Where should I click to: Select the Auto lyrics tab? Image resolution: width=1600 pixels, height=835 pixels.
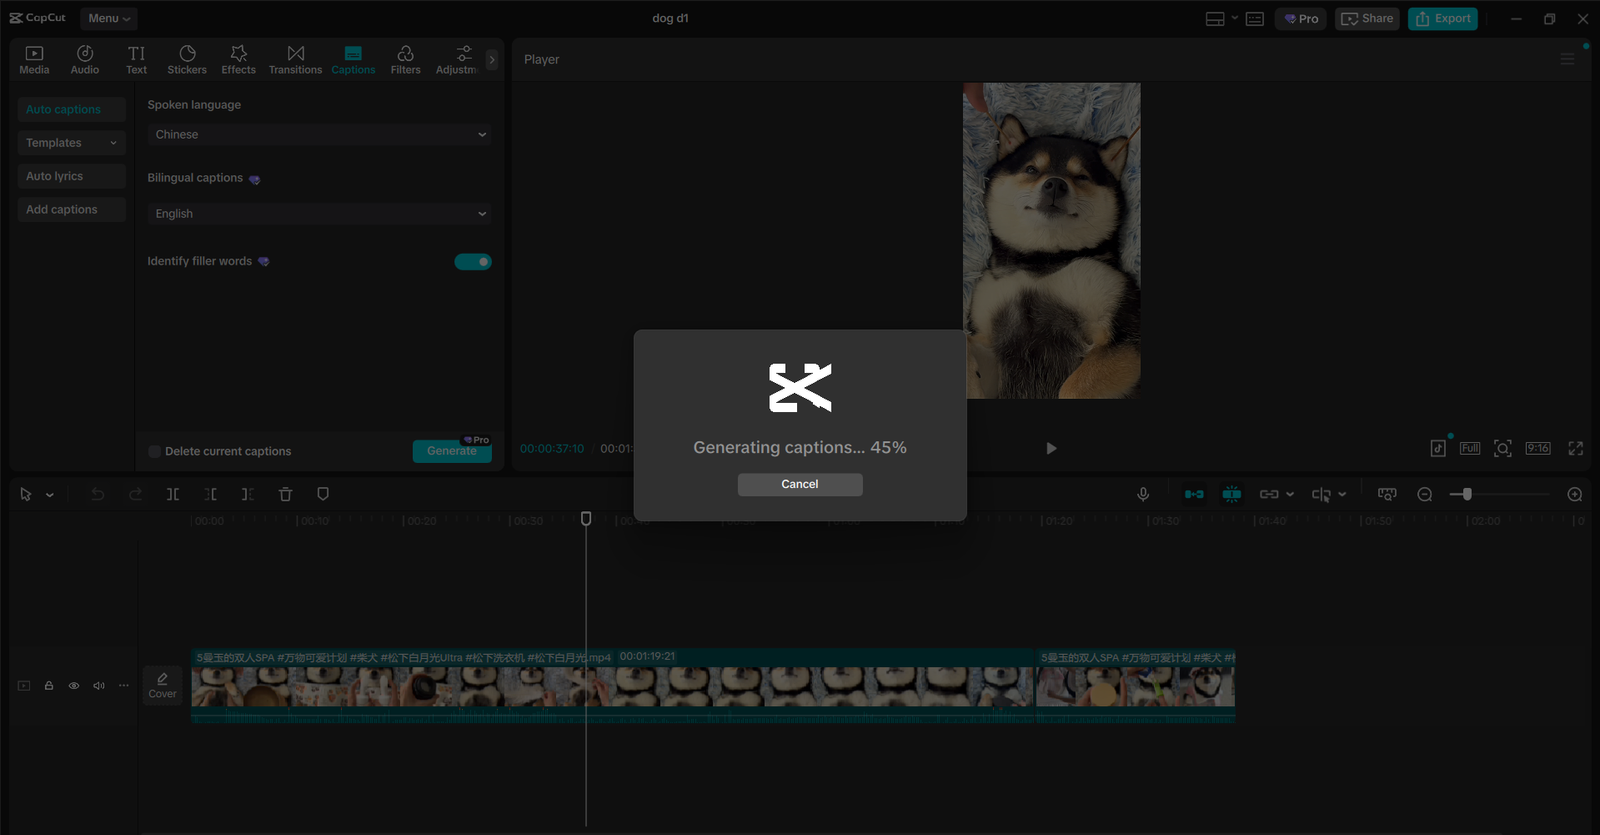click(x=71, y=176)
